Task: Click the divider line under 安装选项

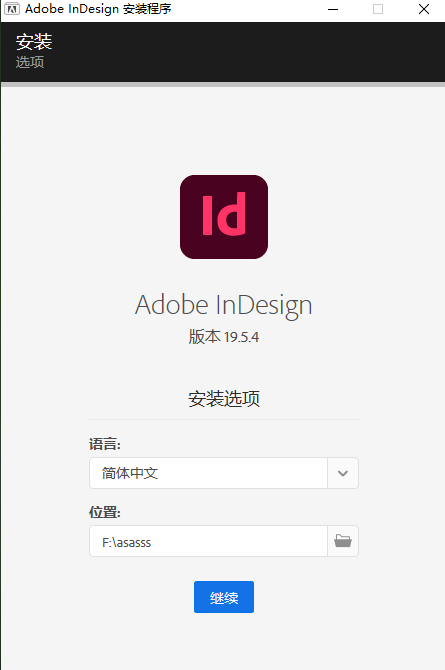Action: (224, 420)
